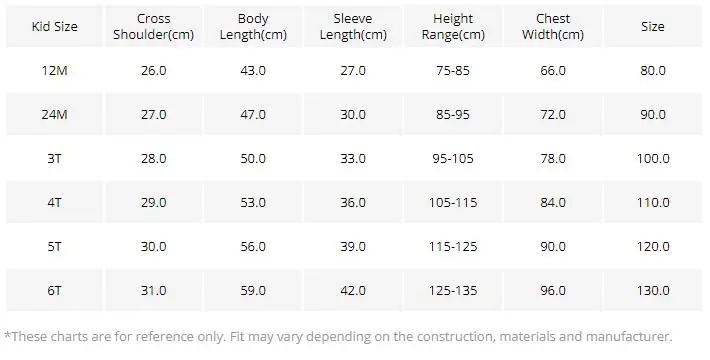Click the 24M size row label
The width and height of the screenshot is (710, 360).
coord(54,115)
